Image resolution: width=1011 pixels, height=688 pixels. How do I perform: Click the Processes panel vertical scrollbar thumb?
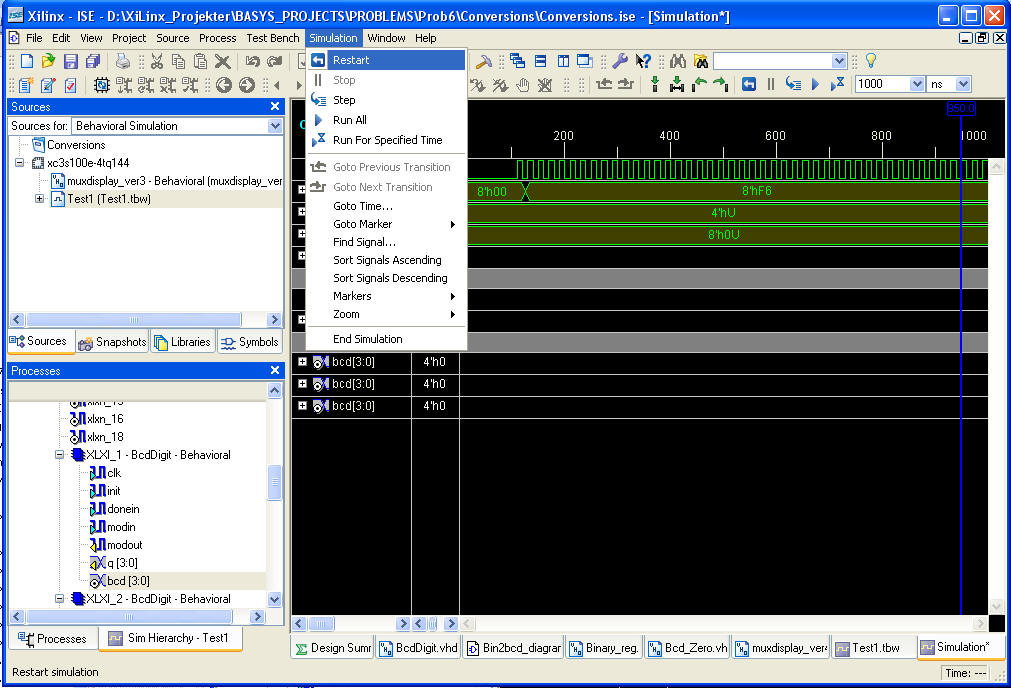pos(274,482)
